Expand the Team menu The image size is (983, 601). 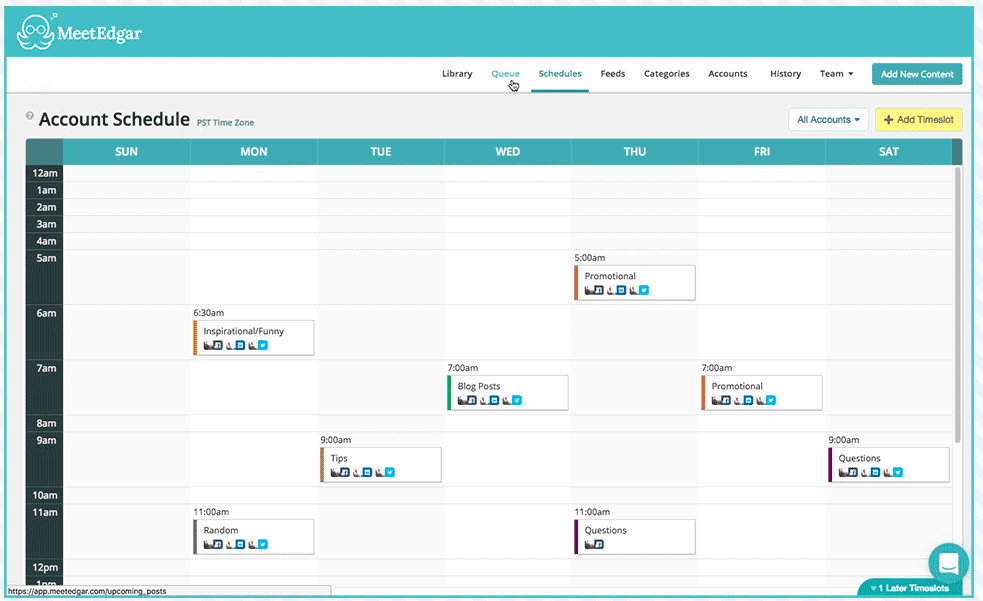(836, 74)
